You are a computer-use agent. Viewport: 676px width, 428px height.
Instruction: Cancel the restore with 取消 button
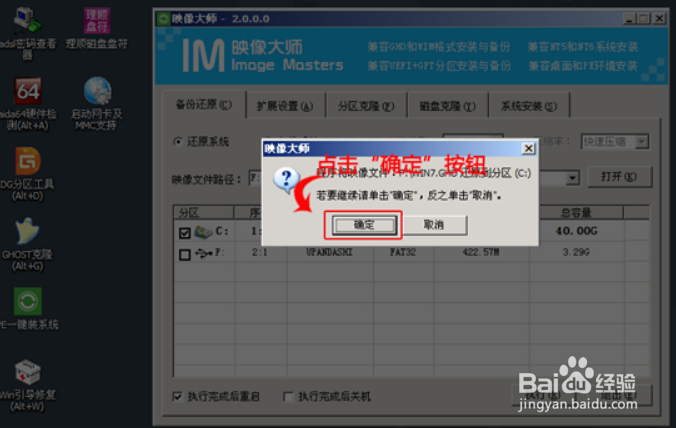[434, 225]
